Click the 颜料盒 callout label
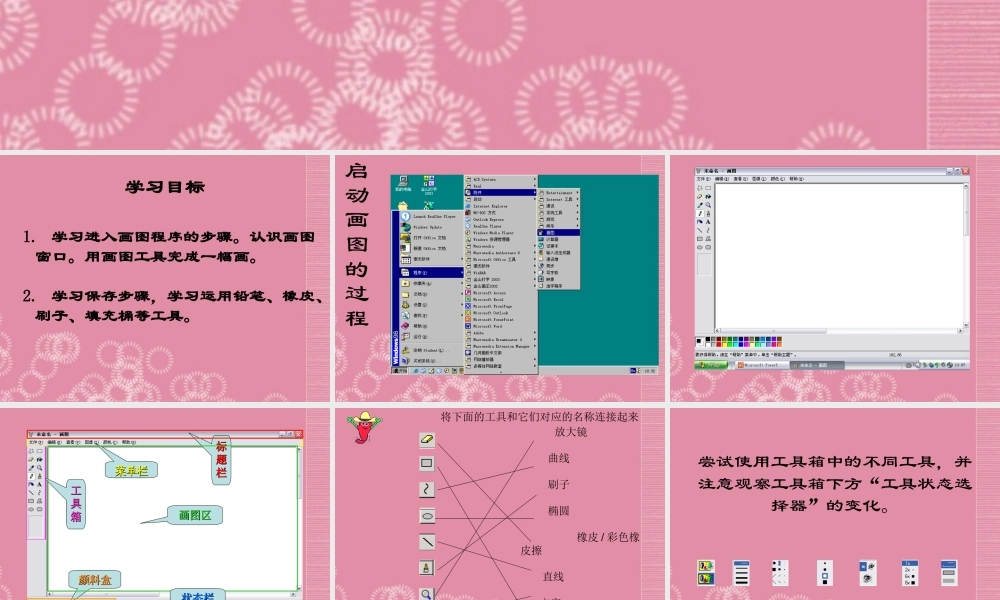 pyautogui.click(x=95, y=580)
